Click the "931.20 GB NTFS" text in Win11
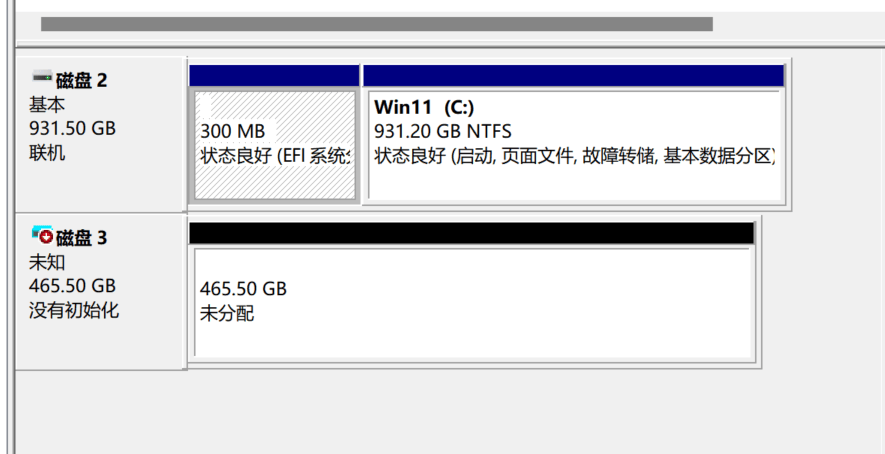 coord(442,131)
